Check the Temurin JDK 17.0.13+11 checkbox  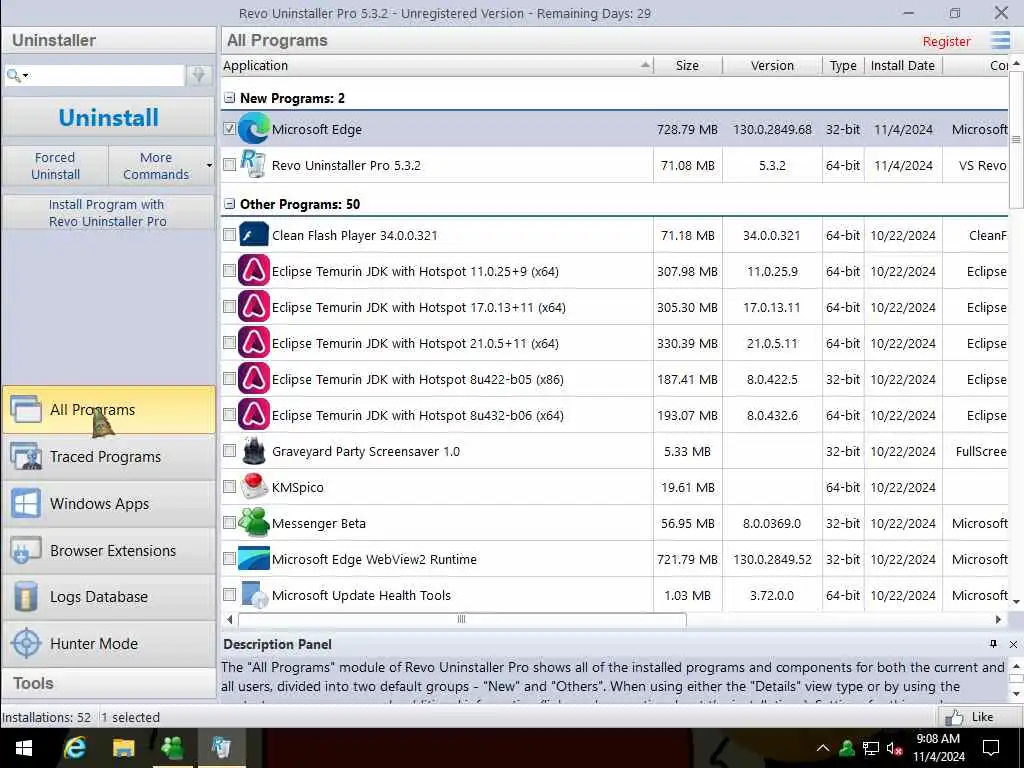[229, 307]
